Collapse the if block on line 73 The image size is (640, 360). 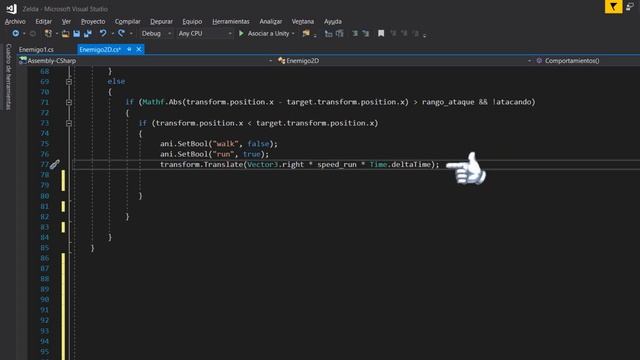(x=69, y=123)
